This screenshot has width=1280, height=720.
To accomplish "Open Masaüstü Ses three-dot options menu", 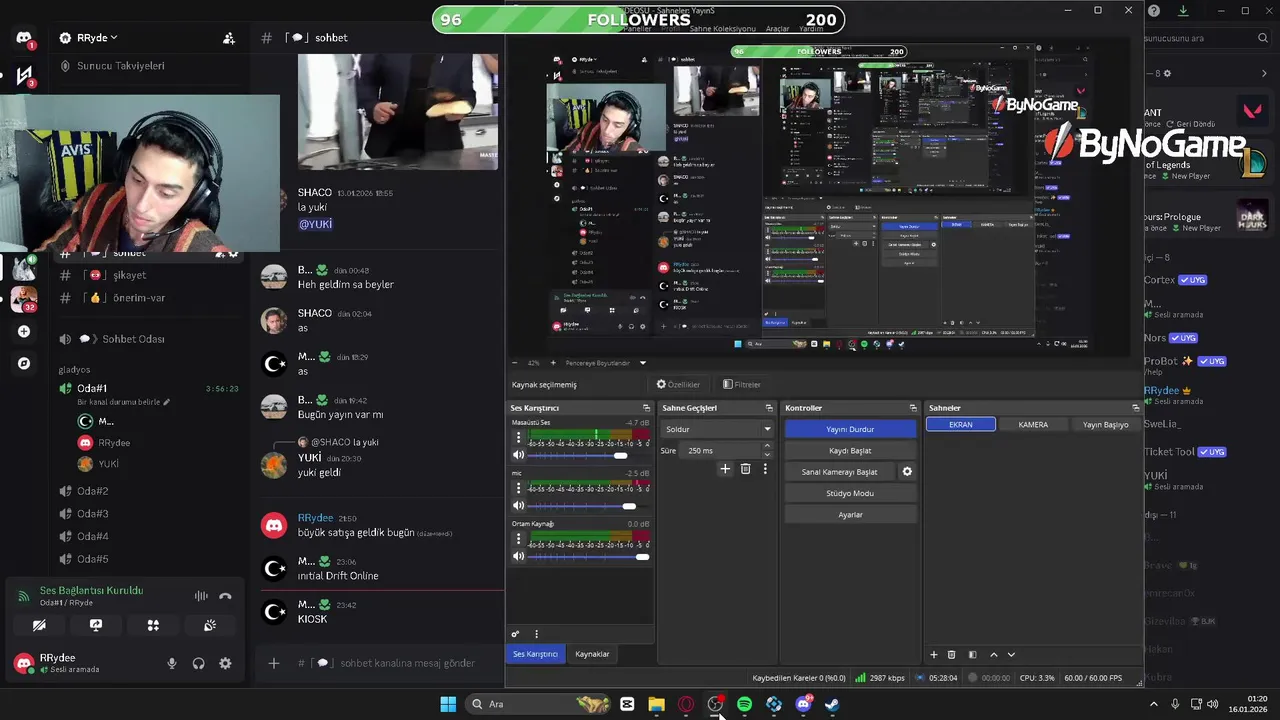I will [x=518, y=437].
